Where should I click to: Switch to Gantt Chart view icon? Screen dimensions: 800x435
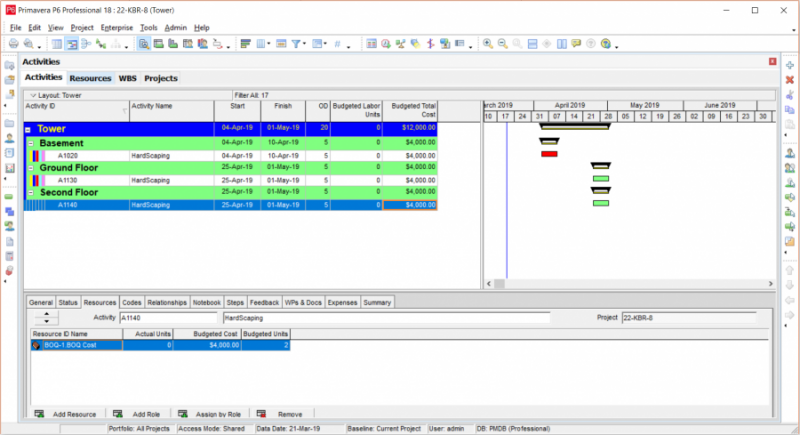[71, 44]
